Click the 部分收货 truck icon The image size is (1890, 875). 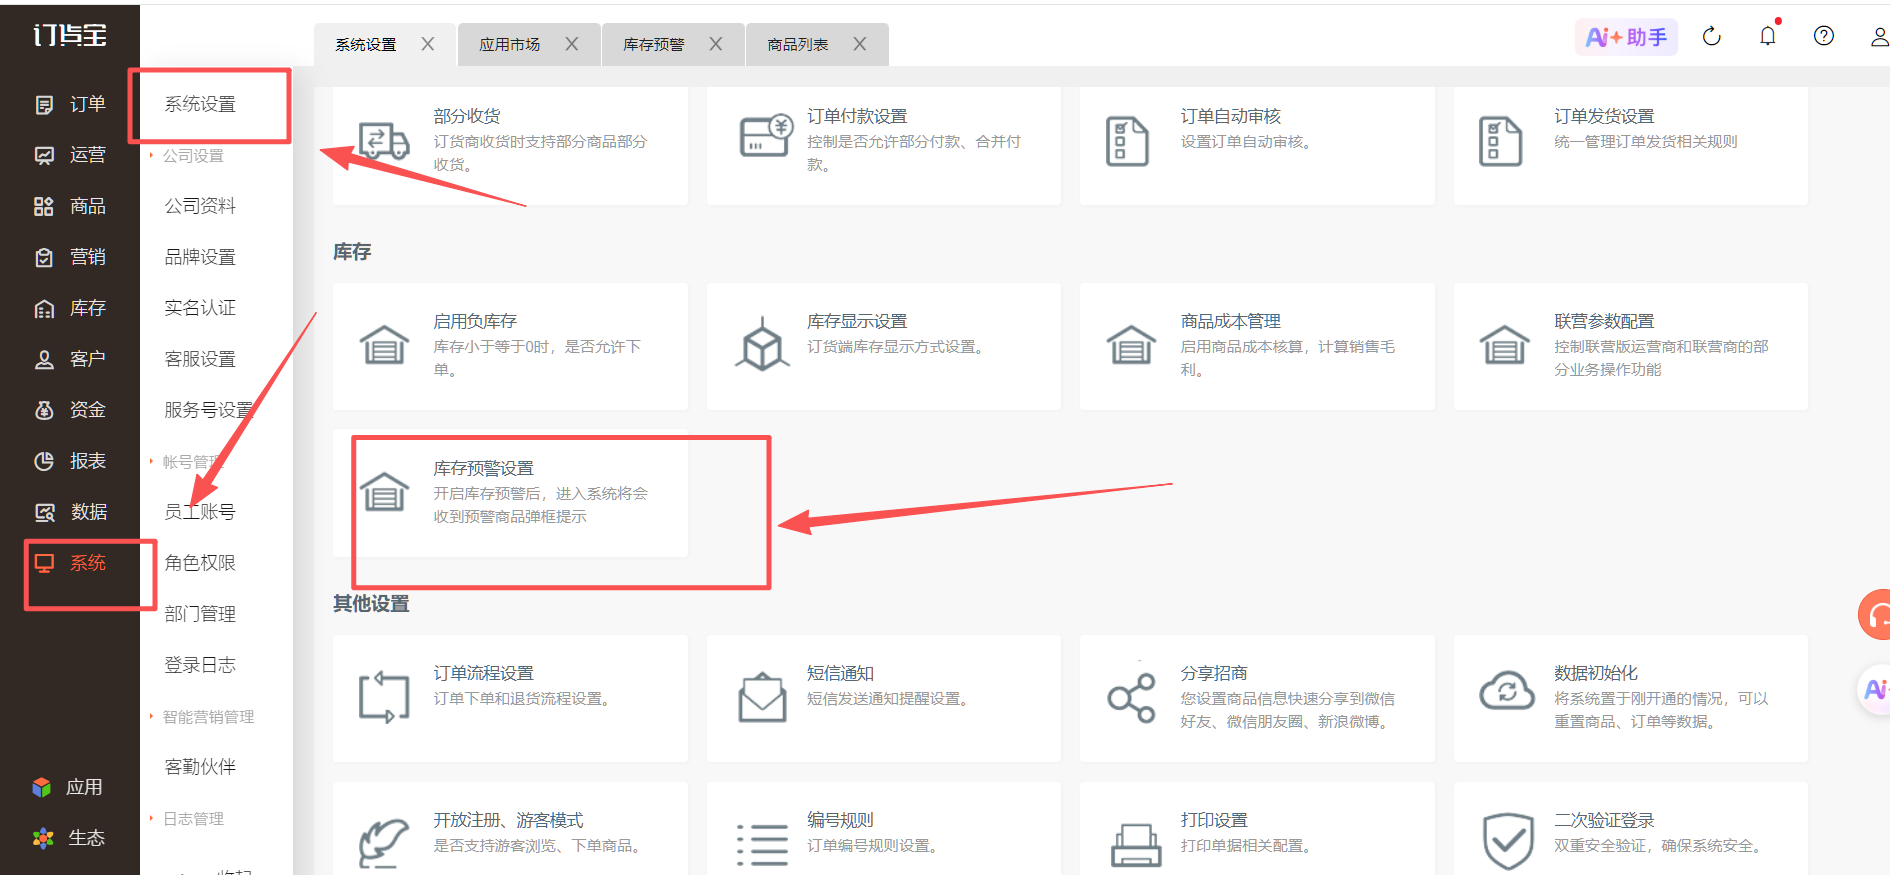pos(384,141)
